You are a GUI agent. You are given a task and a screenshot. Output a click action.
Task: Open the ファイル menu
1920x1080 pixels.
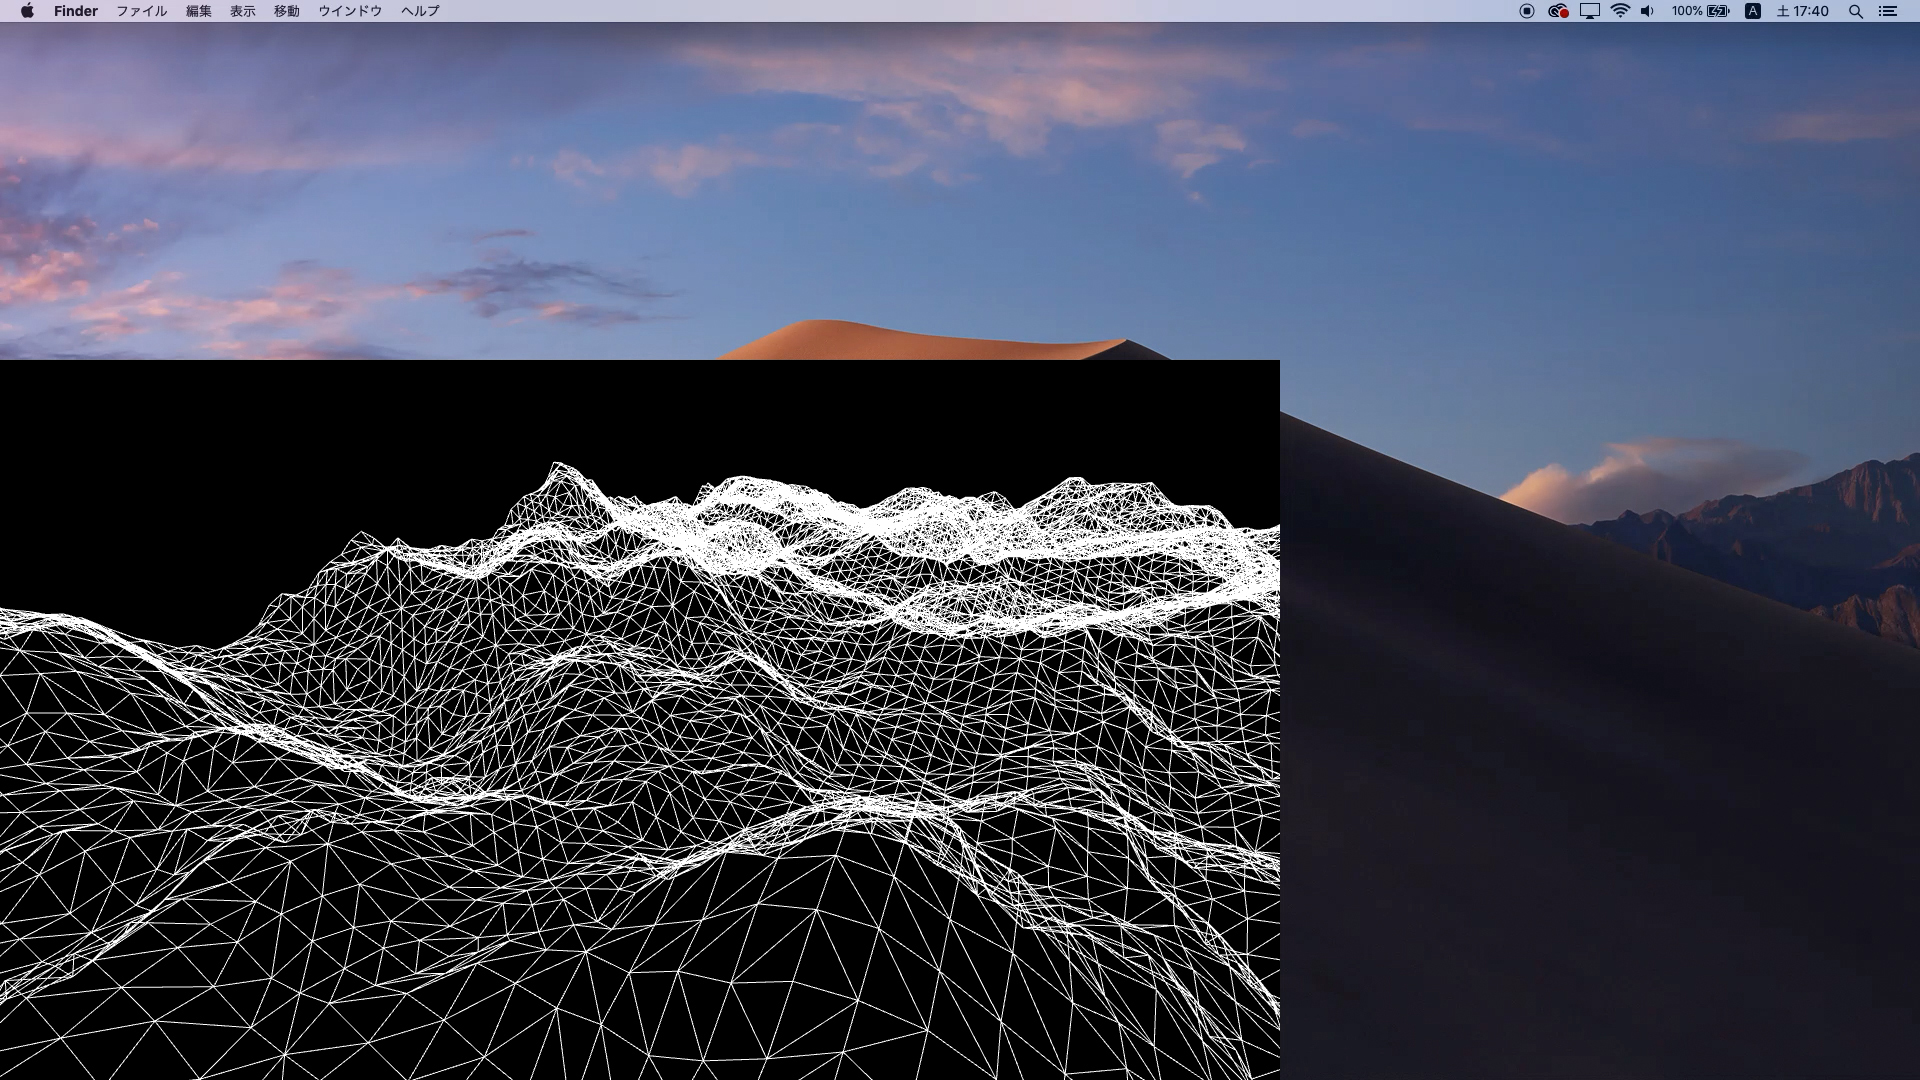[141, 11]
